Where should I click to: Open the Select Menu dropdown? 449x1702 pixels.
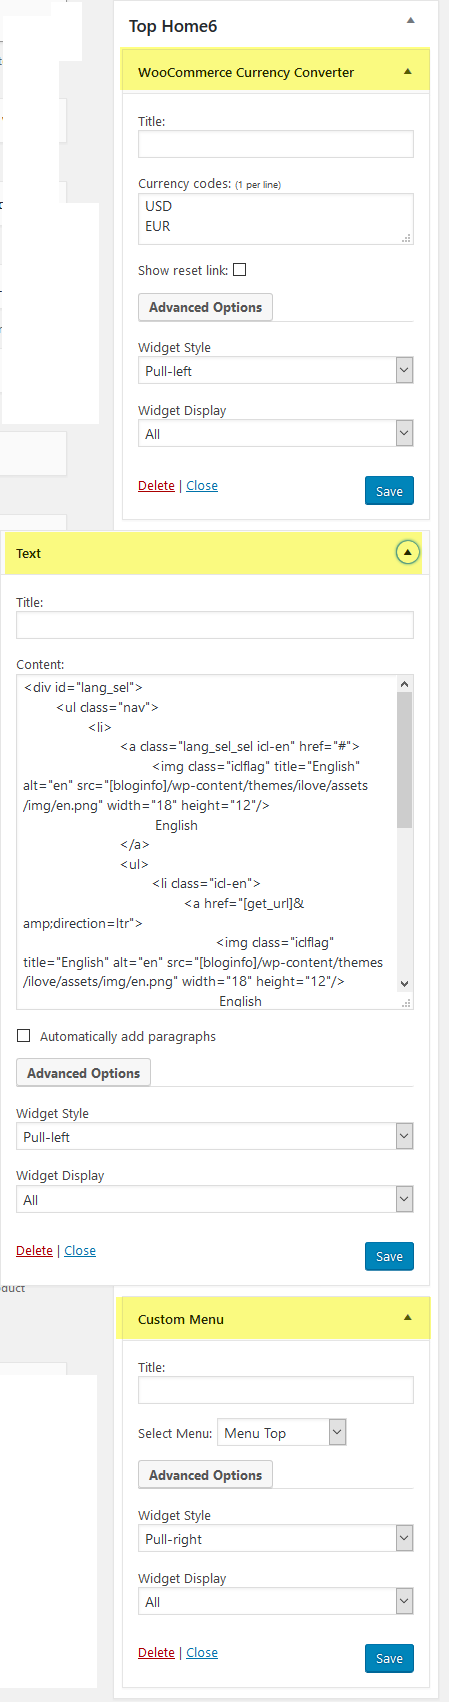[282, 1433]
